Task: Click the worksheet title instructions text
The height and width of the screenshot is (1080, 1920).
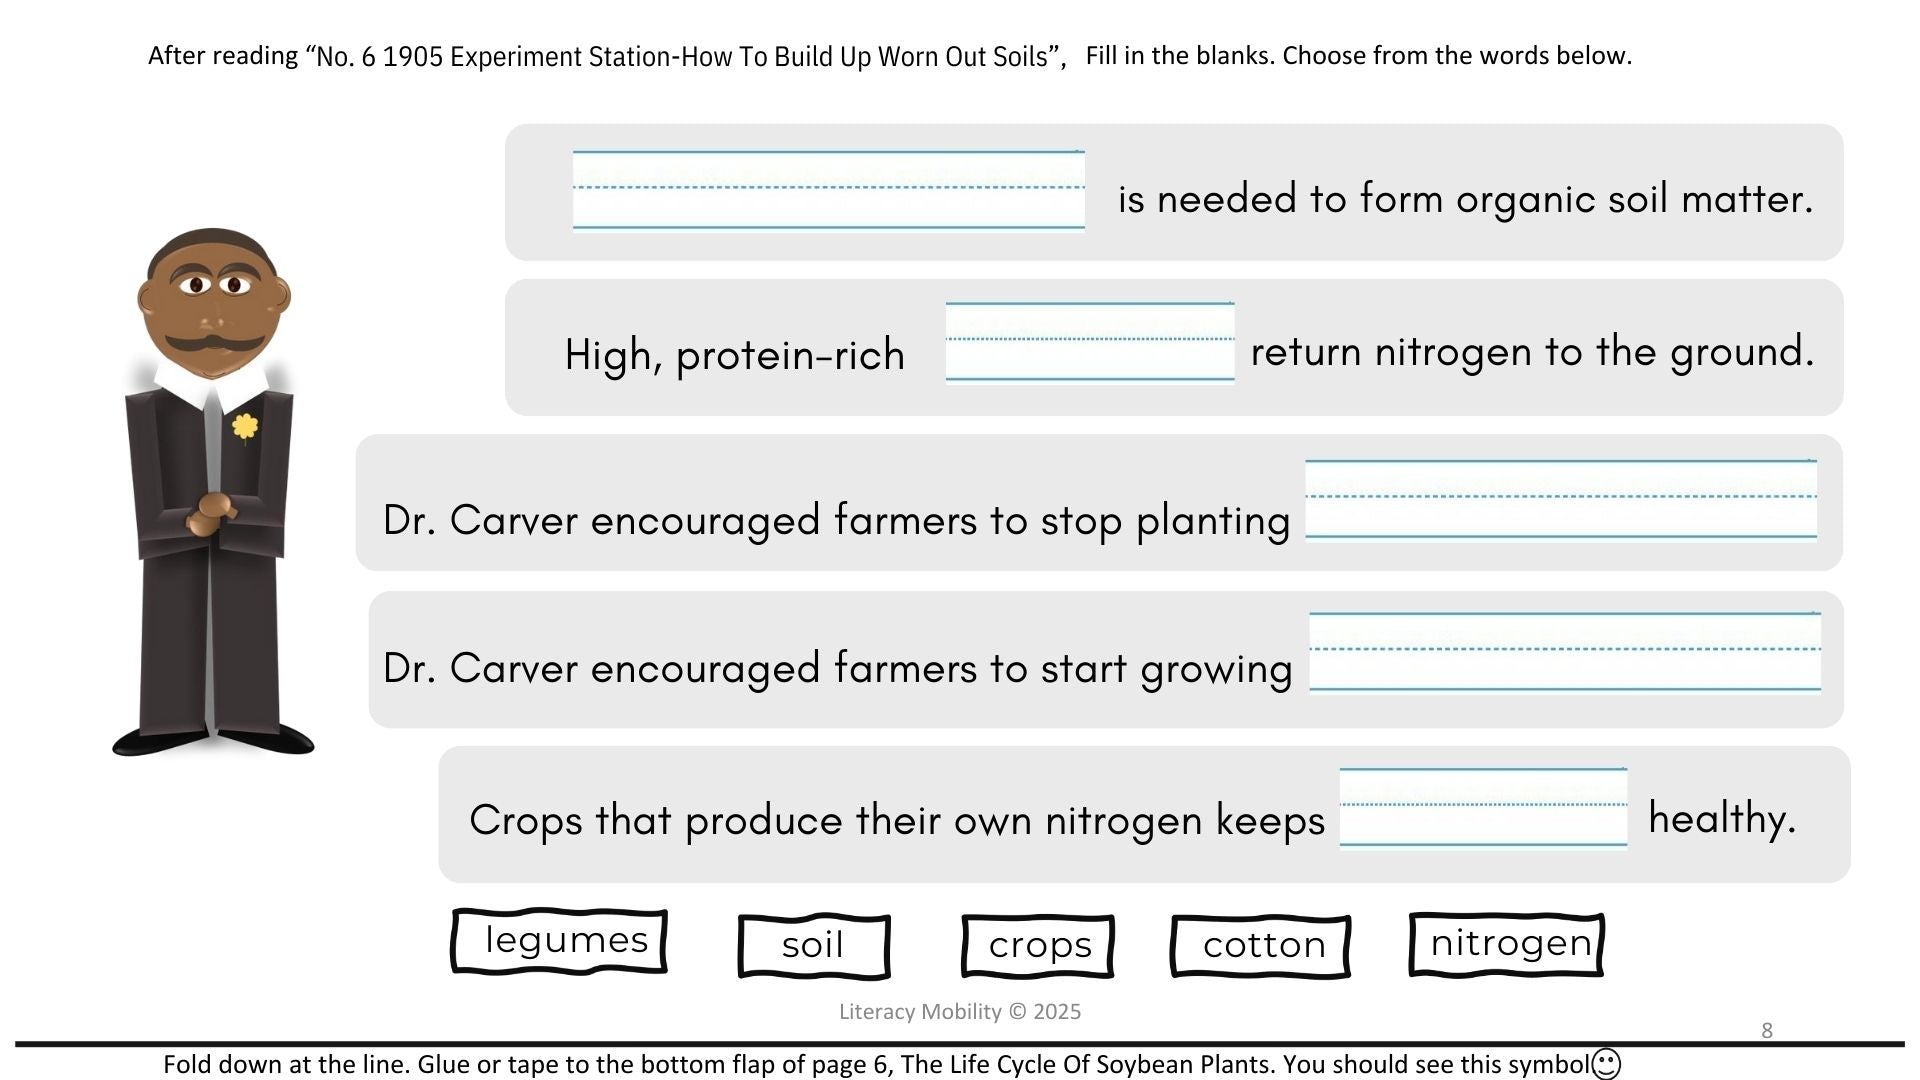Action: click(x=889, y=56)
